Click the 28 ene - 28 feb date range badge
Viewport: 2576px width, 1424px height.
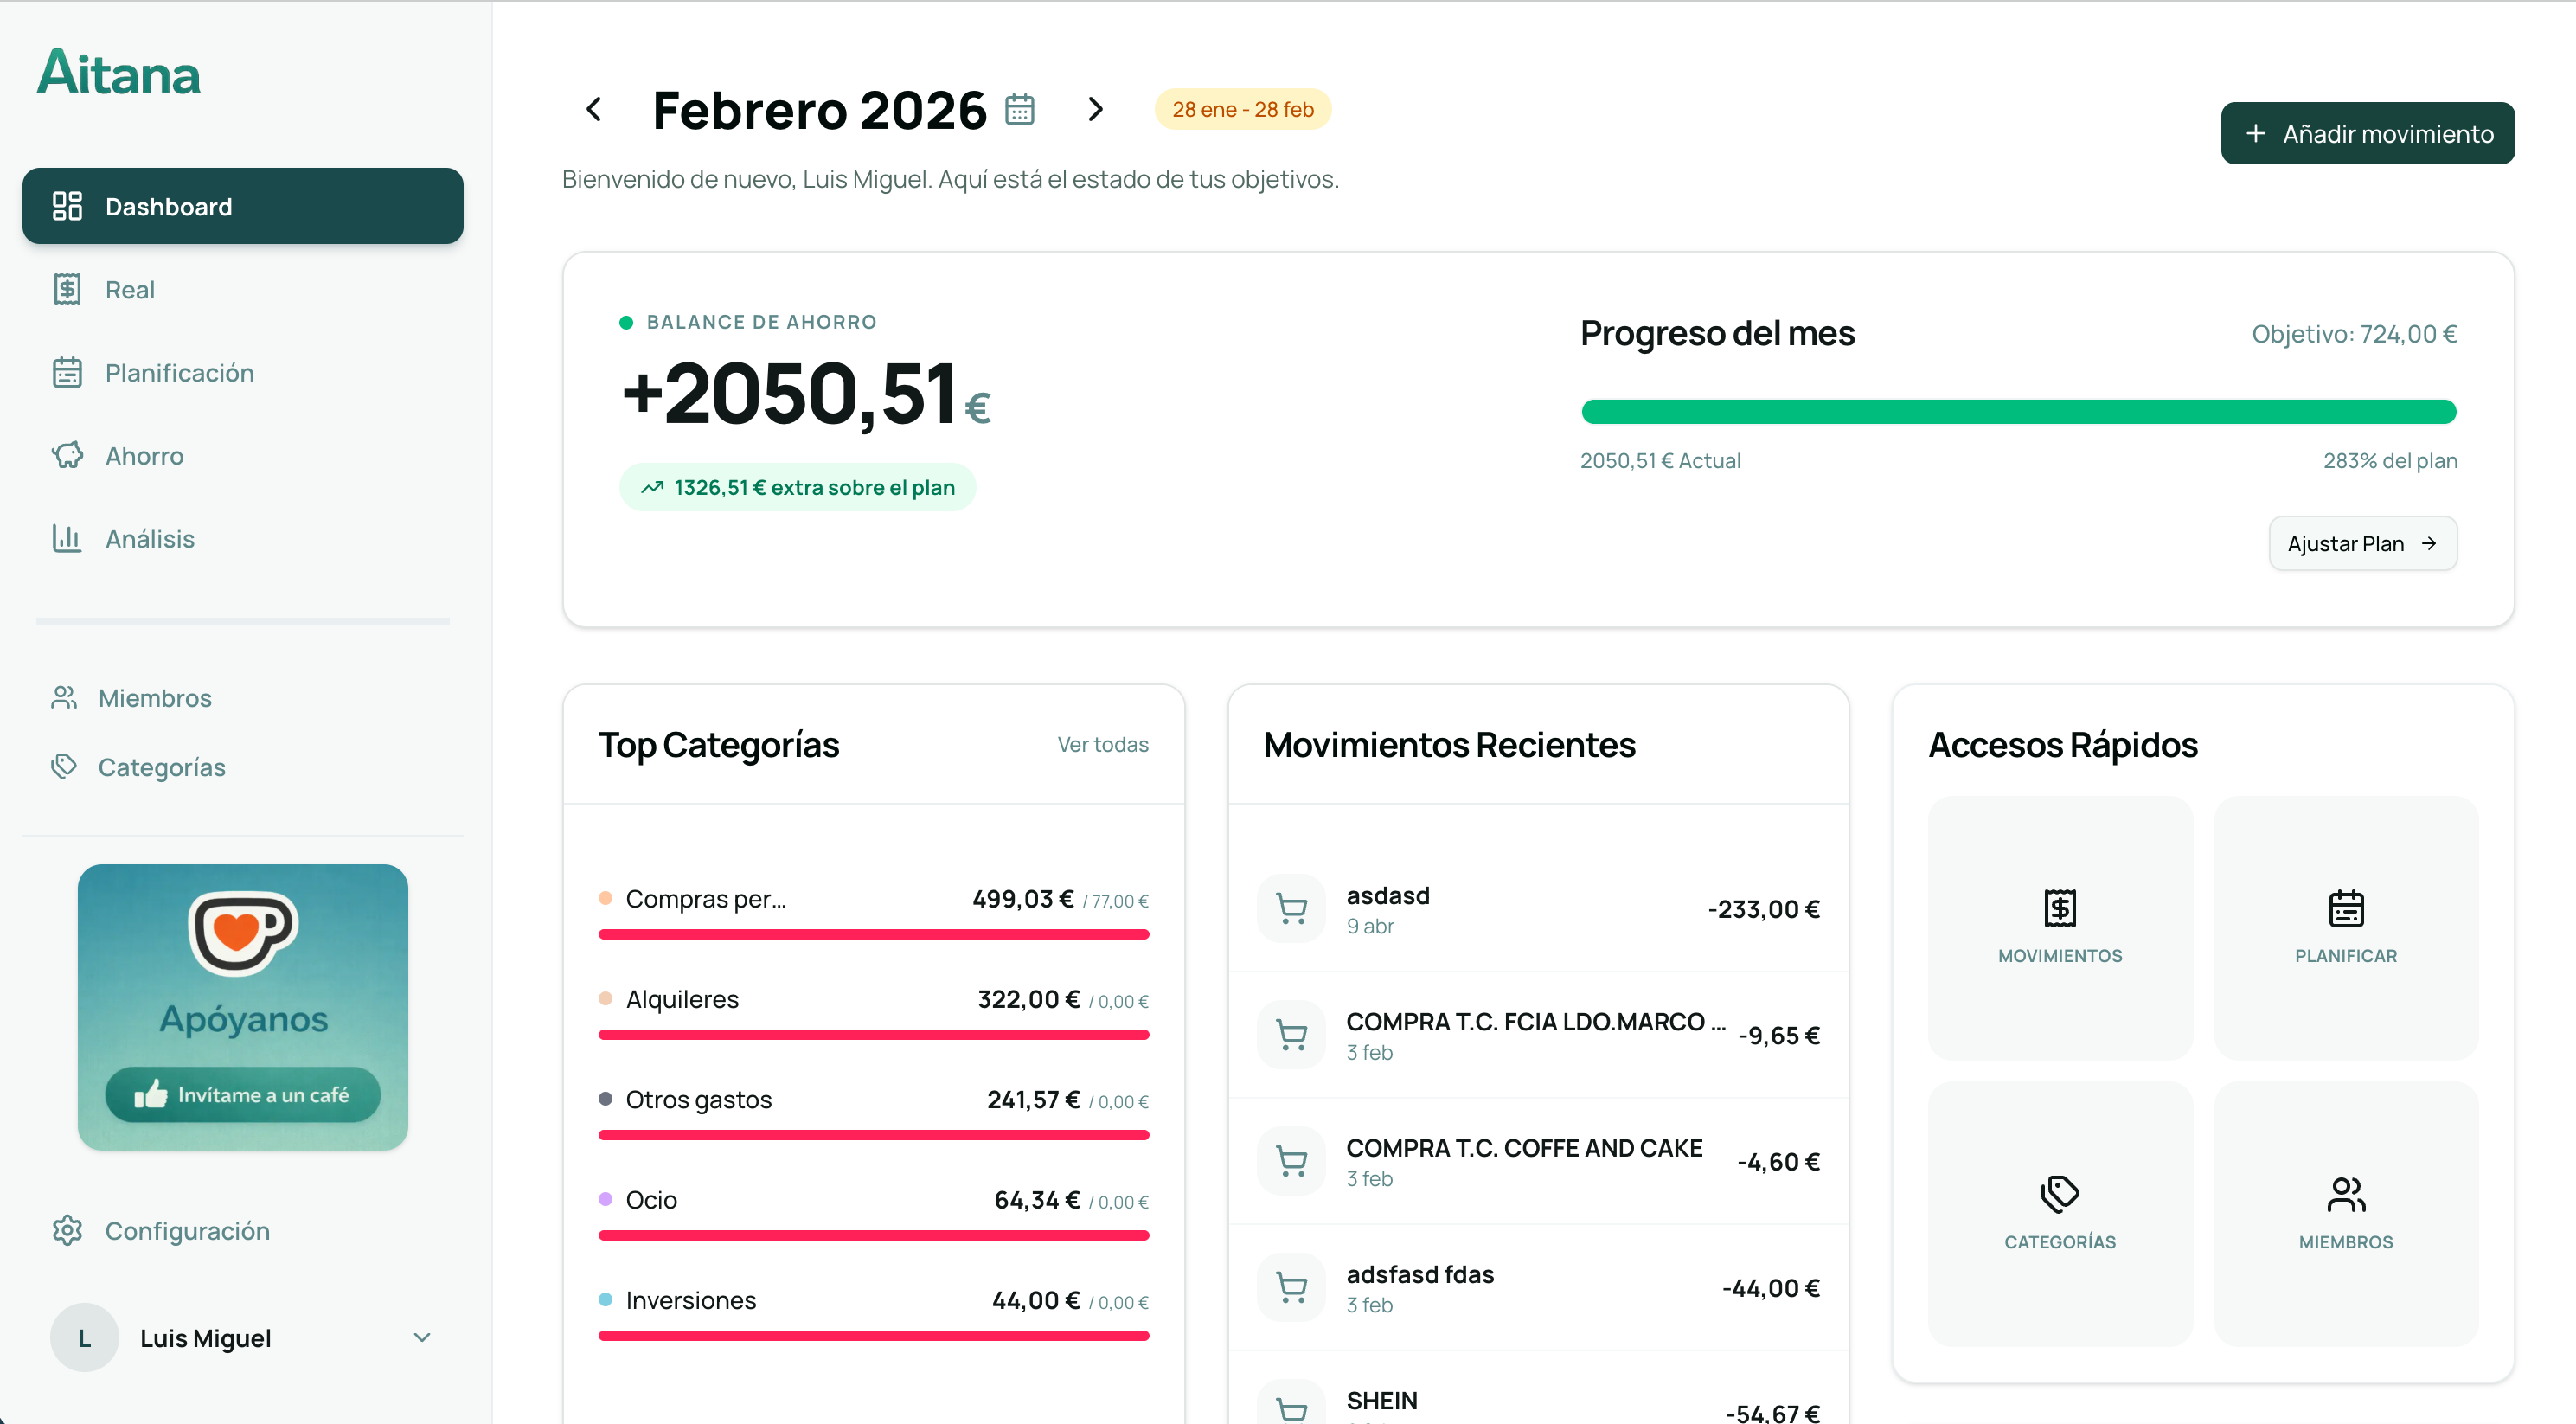pos(1242,109)
